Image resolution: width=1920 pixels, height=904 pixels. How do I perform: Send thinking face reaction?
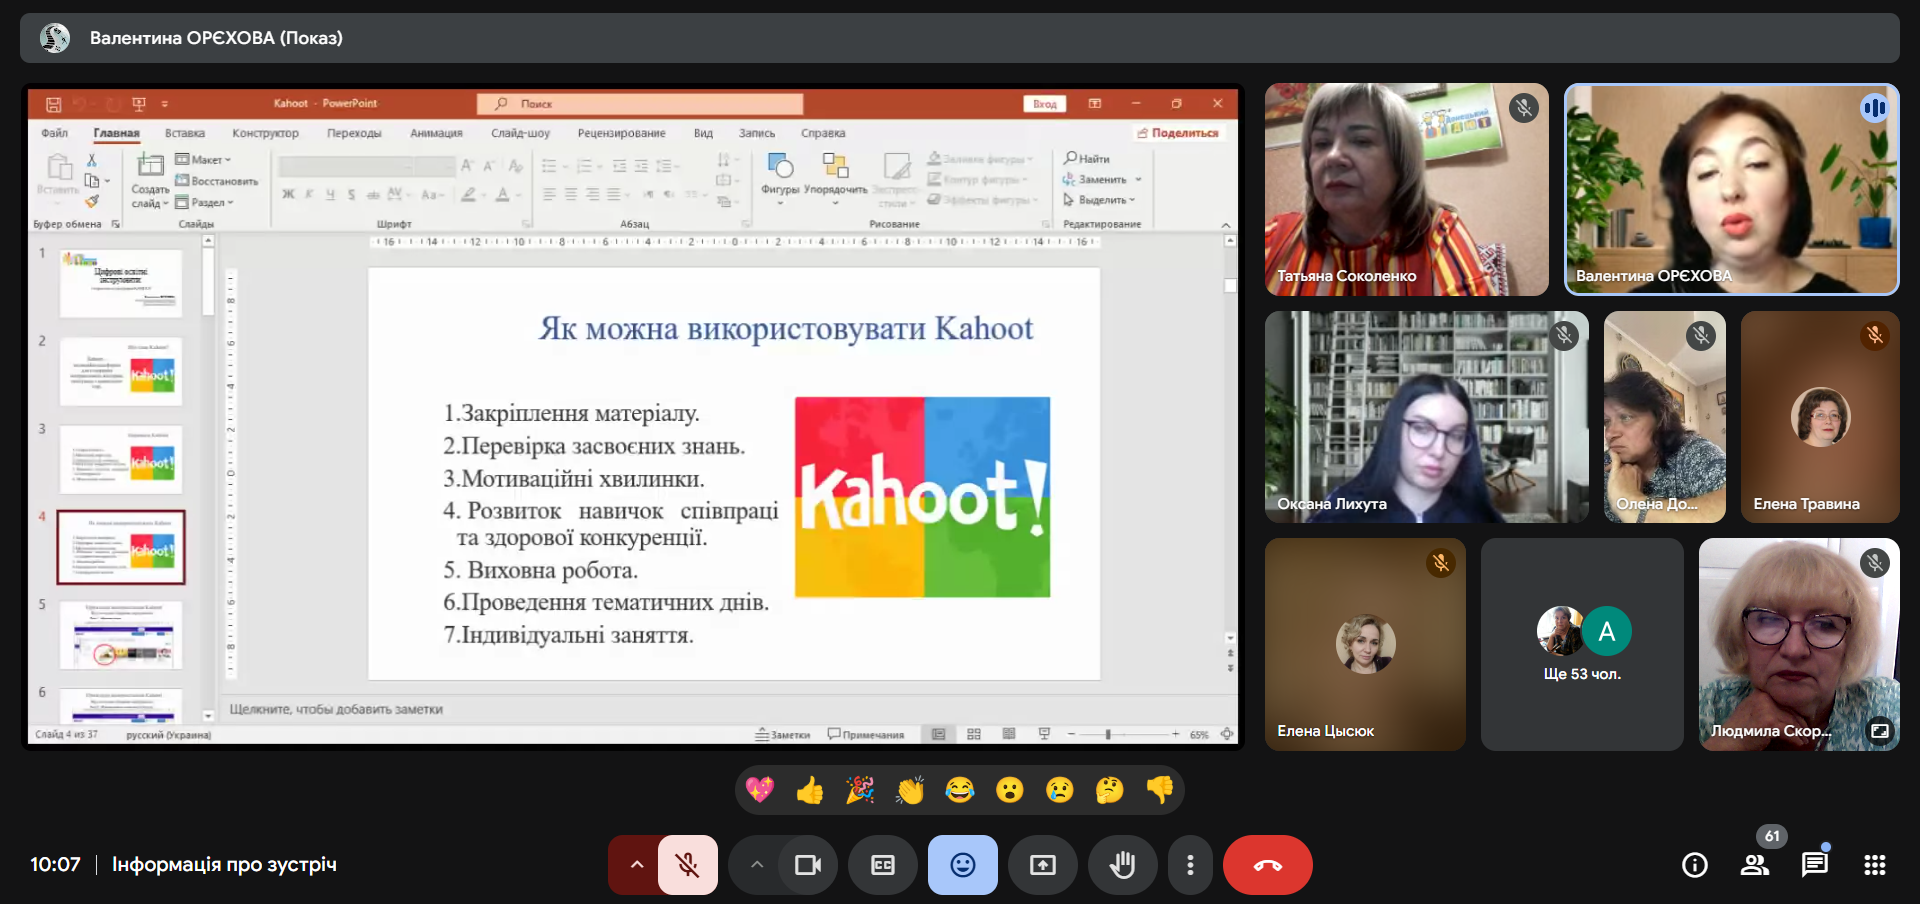point(1110,790)
